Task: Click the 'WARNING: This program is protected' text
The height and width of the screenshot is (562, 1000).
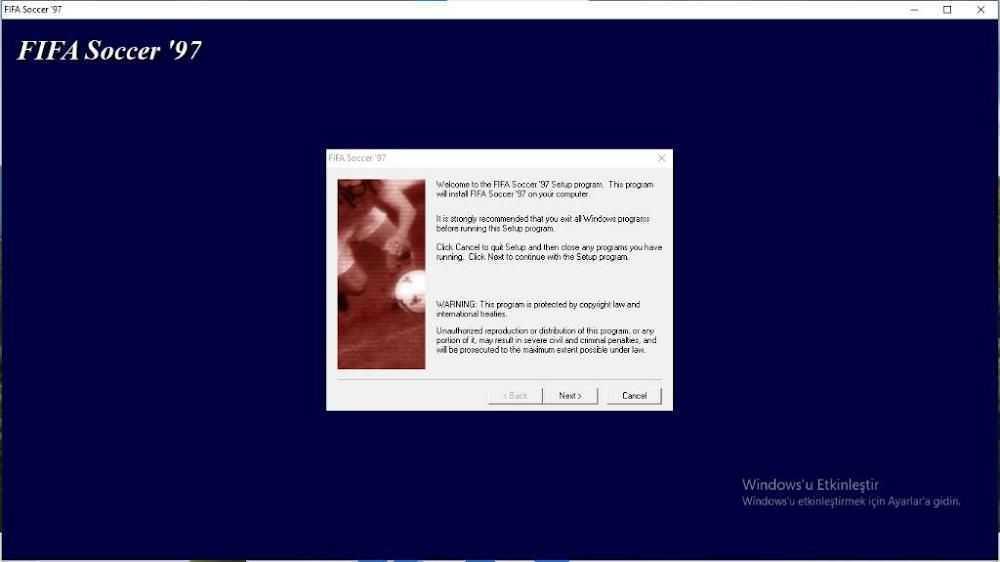Action: 538,309
